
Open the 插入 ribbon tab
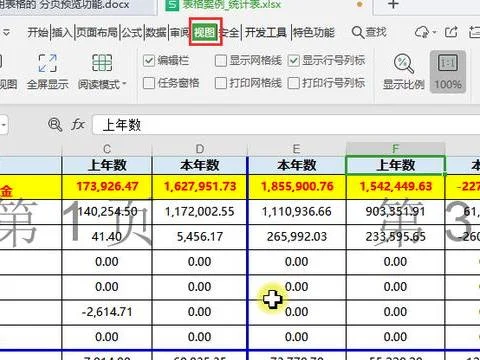pos(62,33)
